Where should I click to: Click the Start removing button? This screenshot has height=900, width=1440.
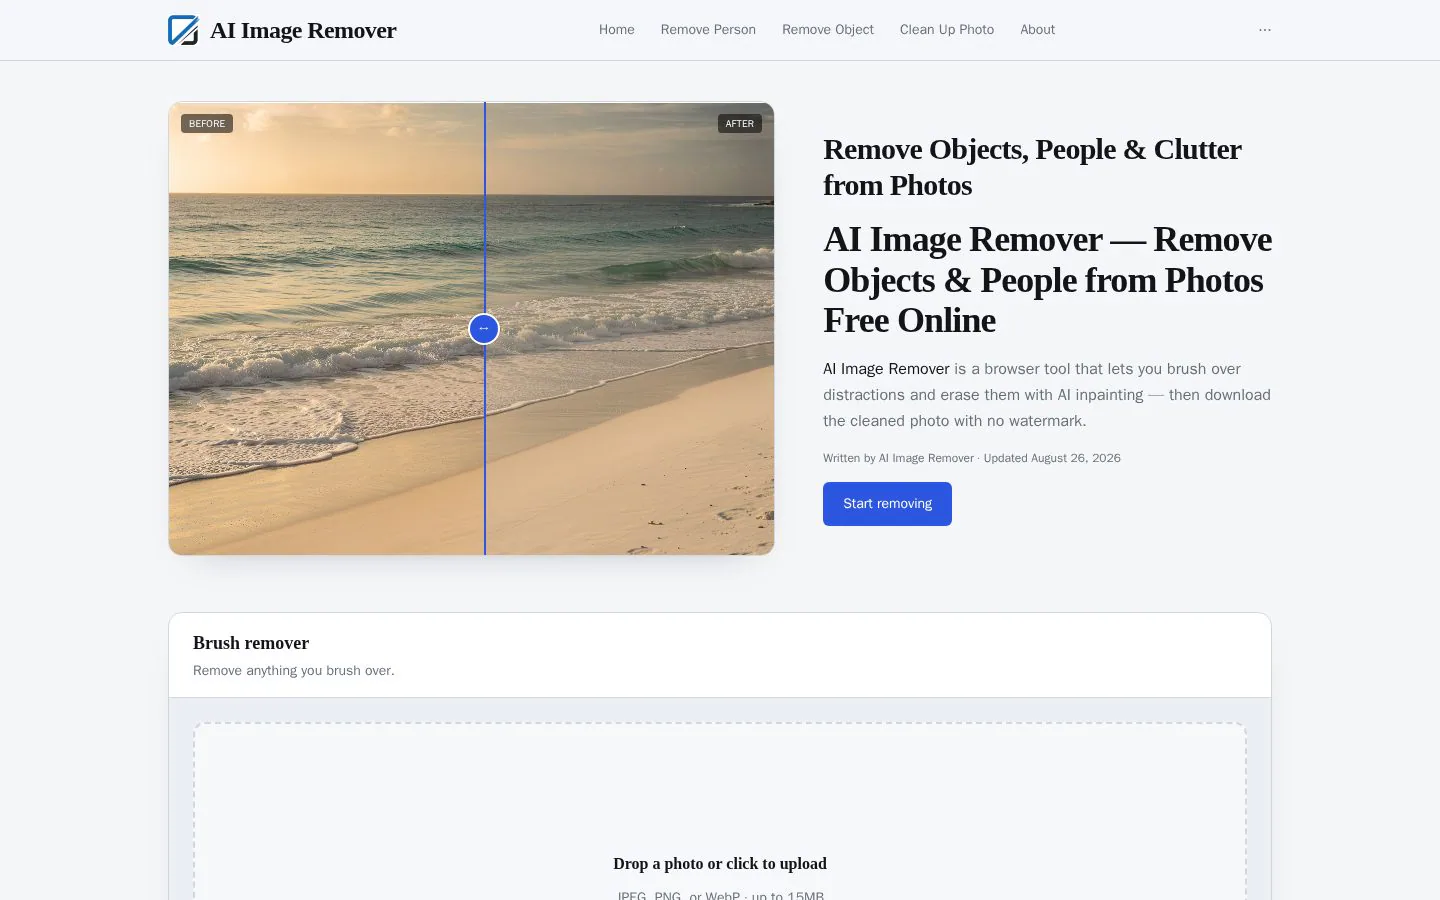point(887,504)
